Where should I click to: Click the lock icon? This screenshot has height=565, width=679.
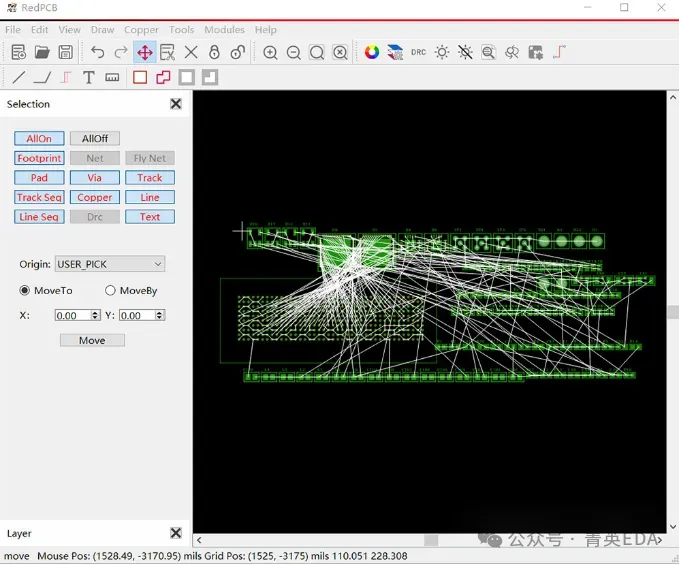[214, 52]
